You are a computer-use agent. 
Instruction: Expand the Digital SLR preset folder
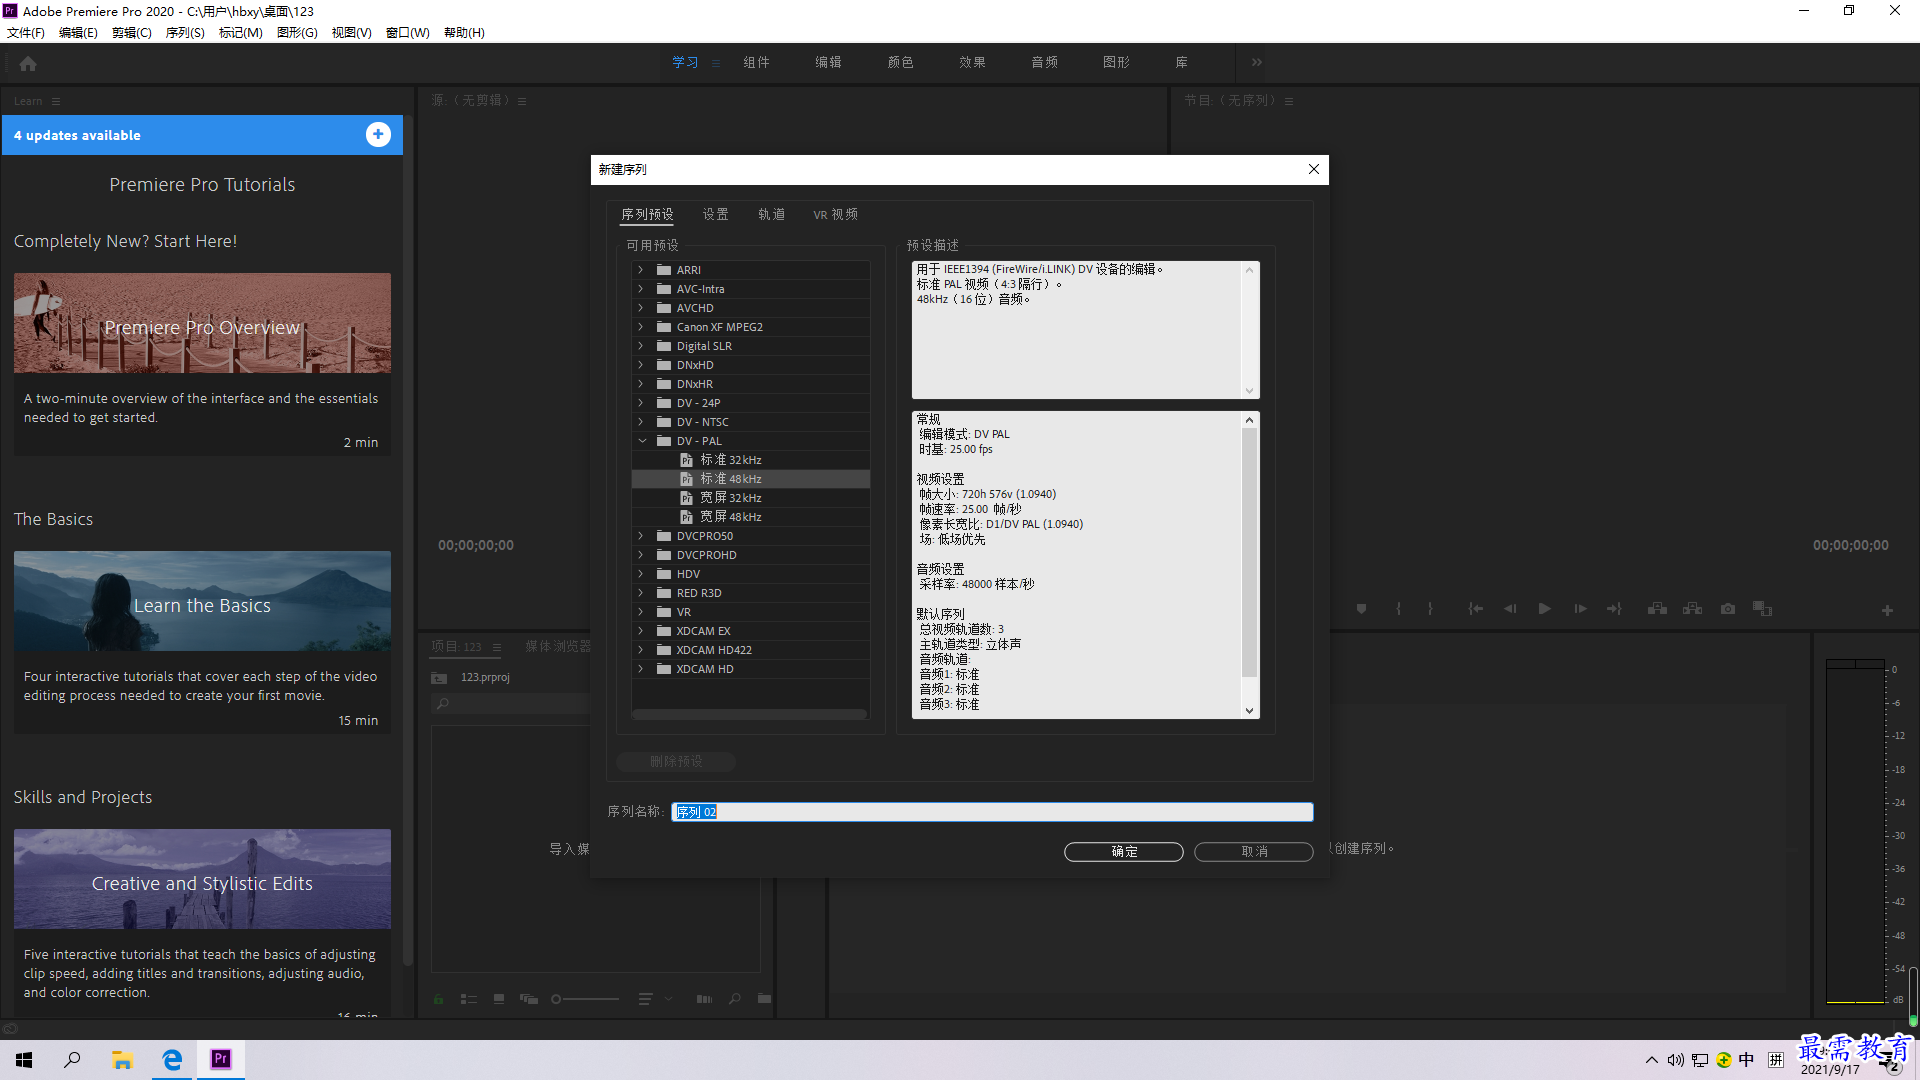[x=641, y=346]
